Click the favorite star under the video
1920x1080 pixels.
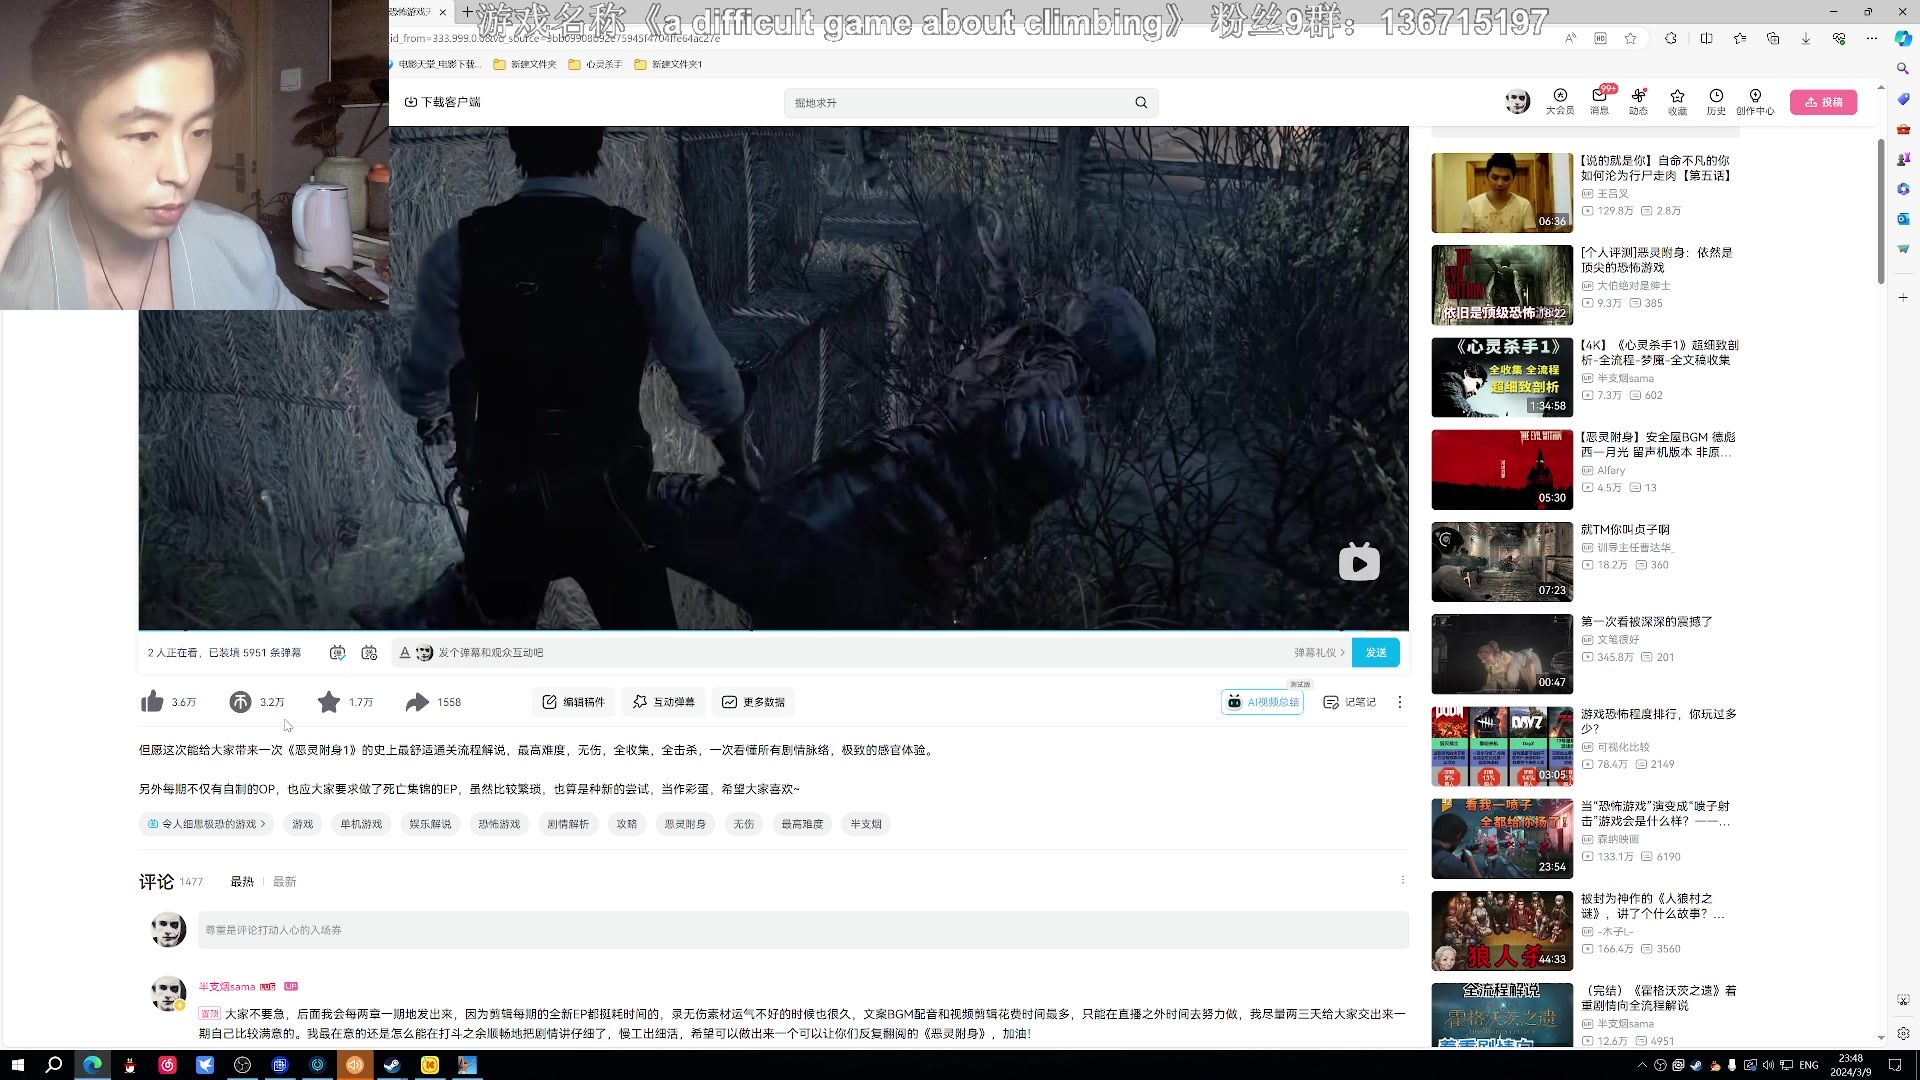[329, 702]
